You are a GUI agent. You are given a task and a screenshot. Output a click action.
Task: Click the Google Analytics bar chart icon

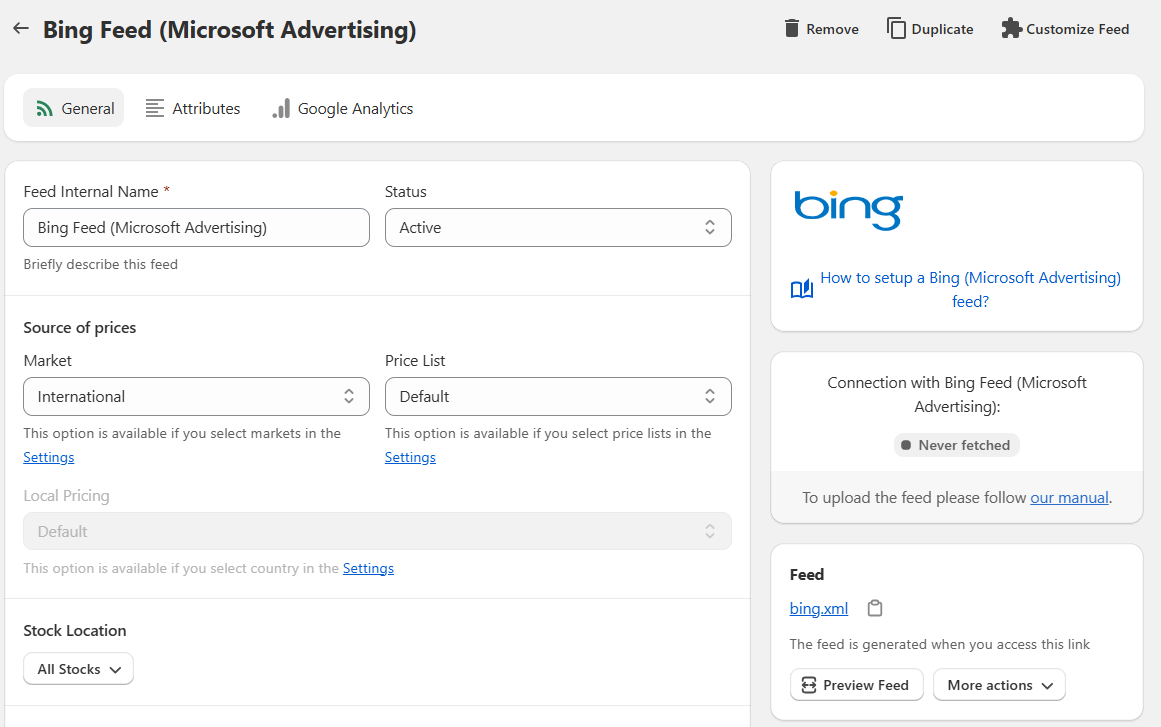click(x=281, y=109)
